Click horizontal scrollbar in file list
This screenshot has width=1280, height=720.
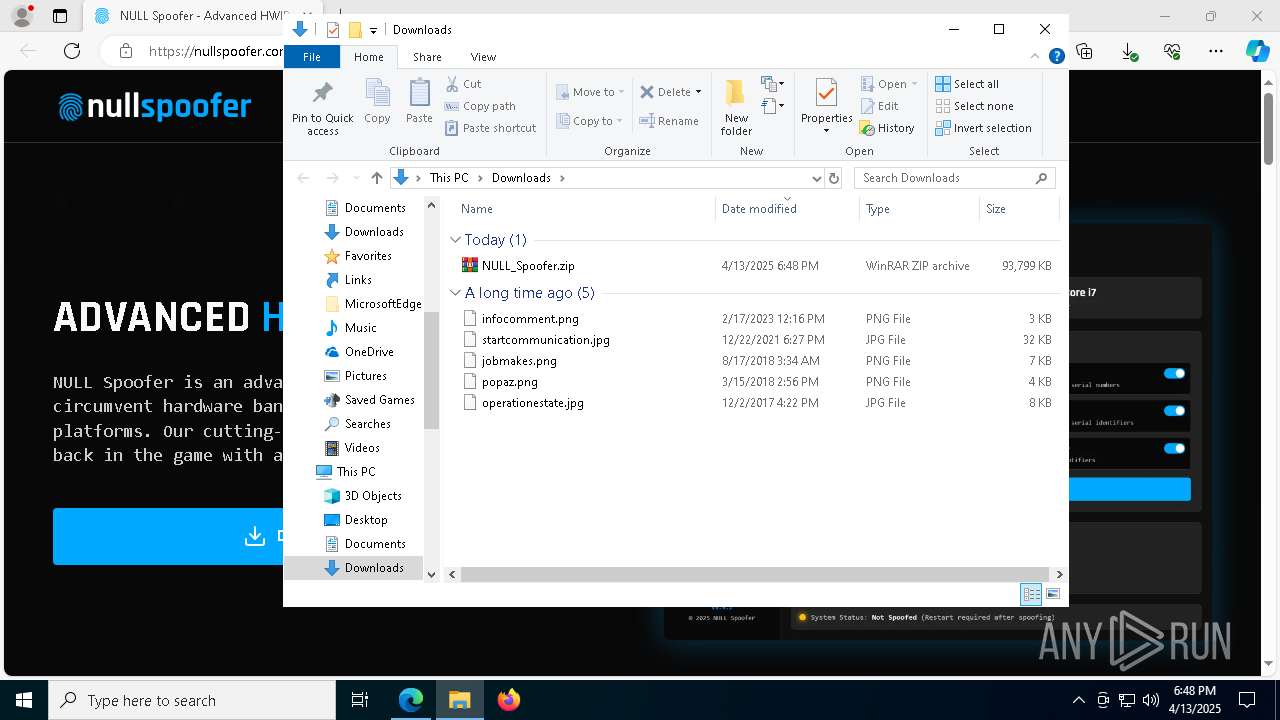click(756, 574)
